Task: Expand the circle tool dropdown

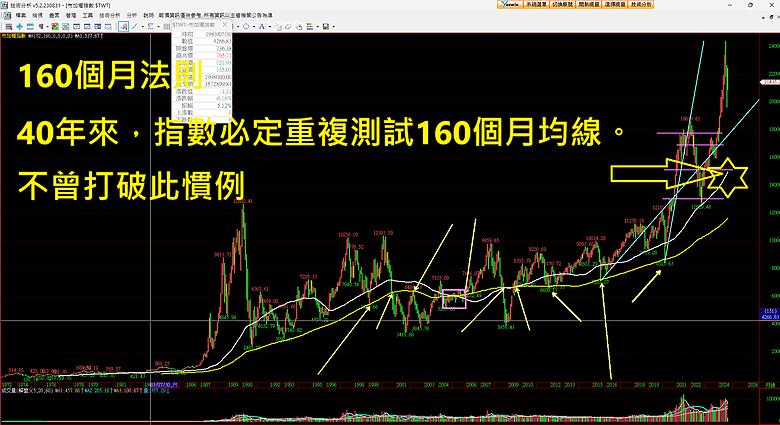Action: tap(254, 26)
